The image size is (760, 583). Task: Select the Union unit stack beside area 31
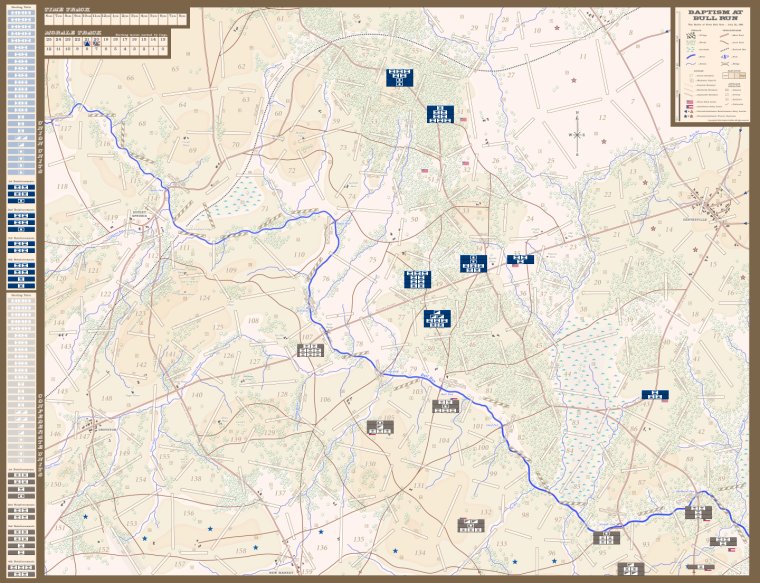[x=440, y=114]
